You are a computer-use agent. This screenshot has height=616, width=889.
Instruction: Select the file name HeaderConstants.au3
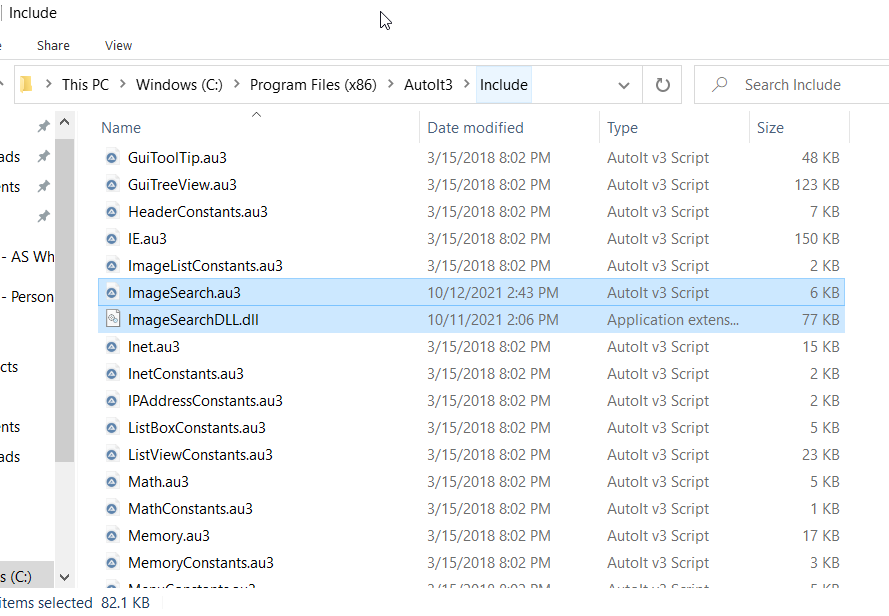click(198, 212)
